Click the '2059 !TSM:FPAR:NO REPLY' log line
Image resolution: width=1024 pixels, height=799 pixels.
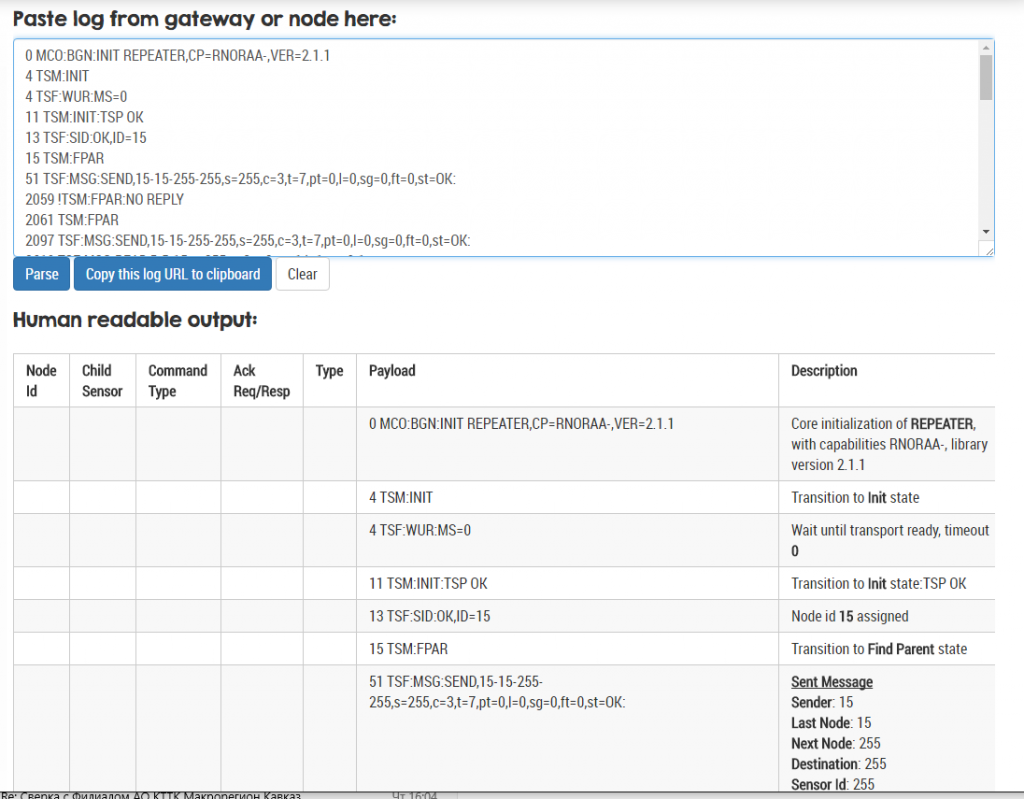click(x=105, y=199)
